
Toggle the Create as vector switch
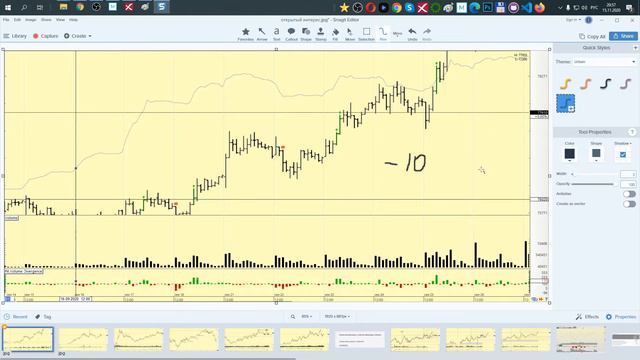tap(629, 204)
